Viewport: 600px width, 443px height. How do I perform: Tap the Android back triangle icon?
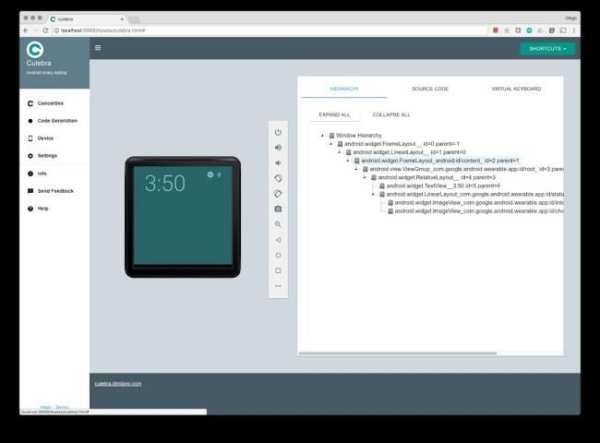278,240
